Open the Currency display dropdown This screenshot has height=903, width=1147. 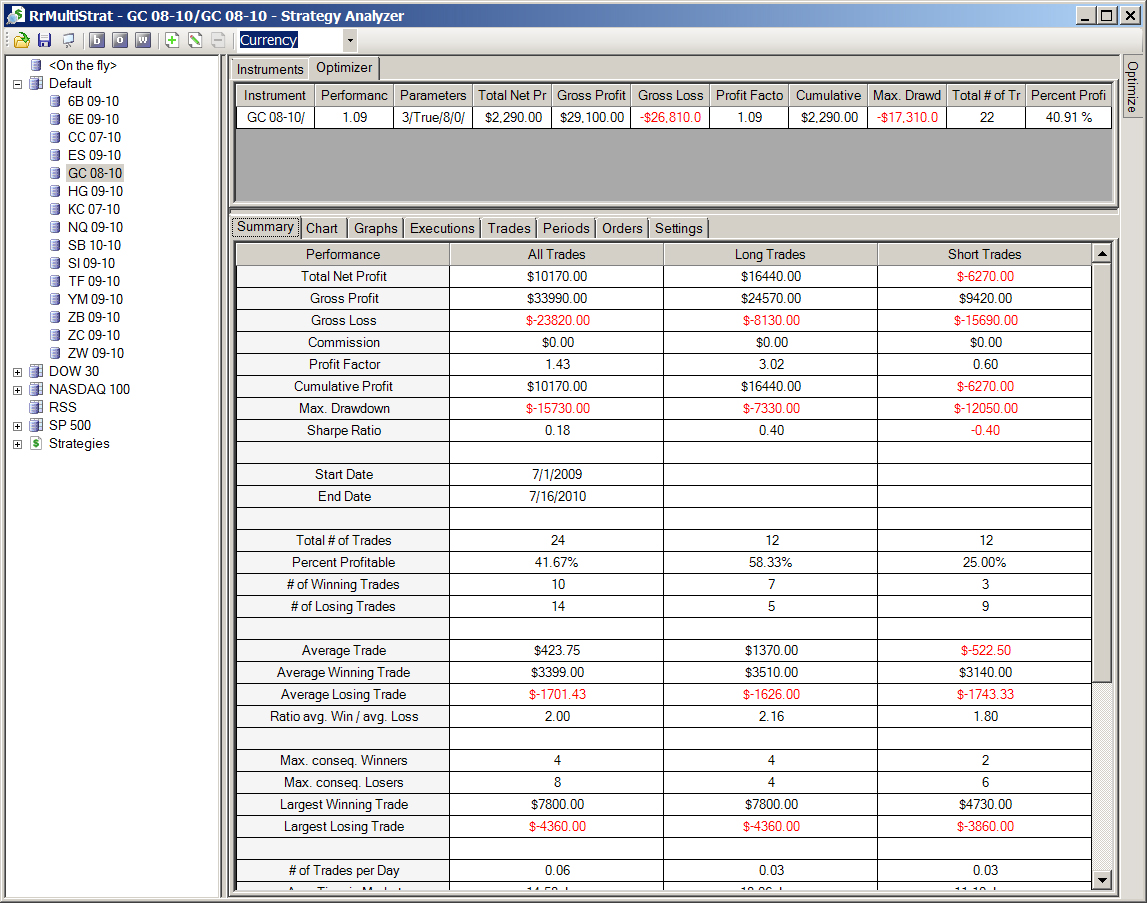coord(350,40)
